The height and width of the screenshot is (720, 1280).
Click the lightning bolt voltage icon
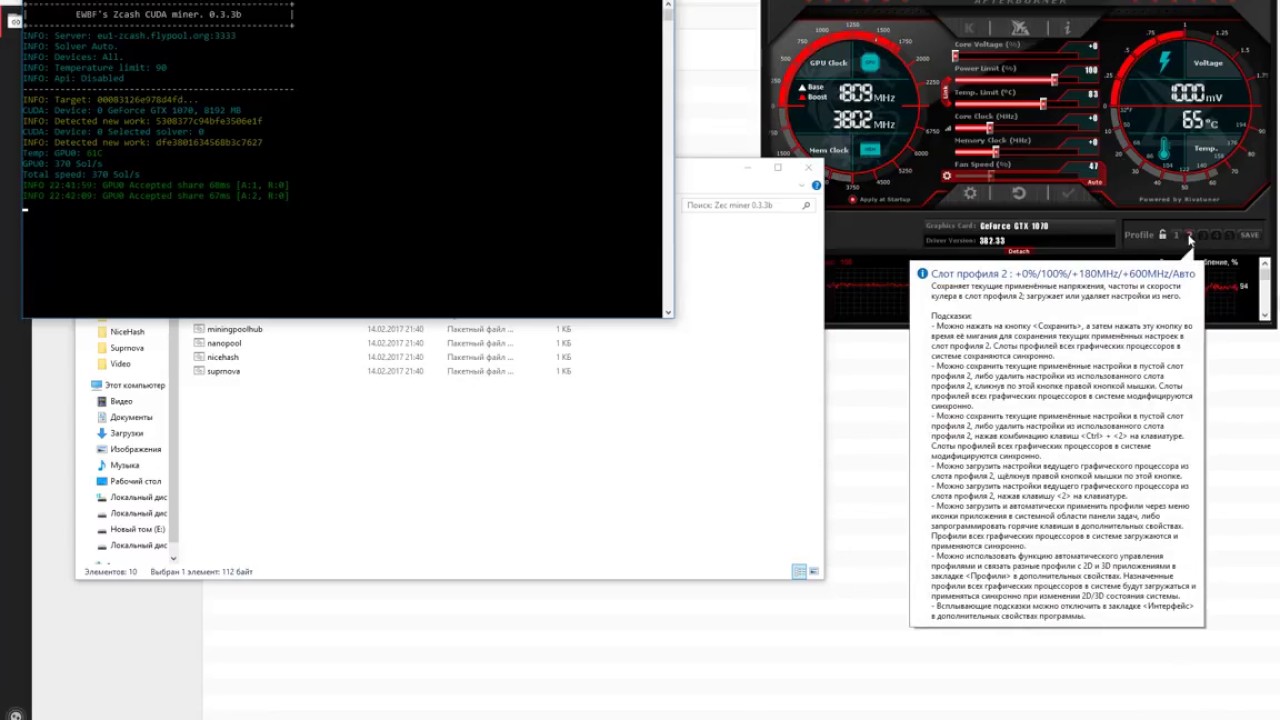point(1165,61)
